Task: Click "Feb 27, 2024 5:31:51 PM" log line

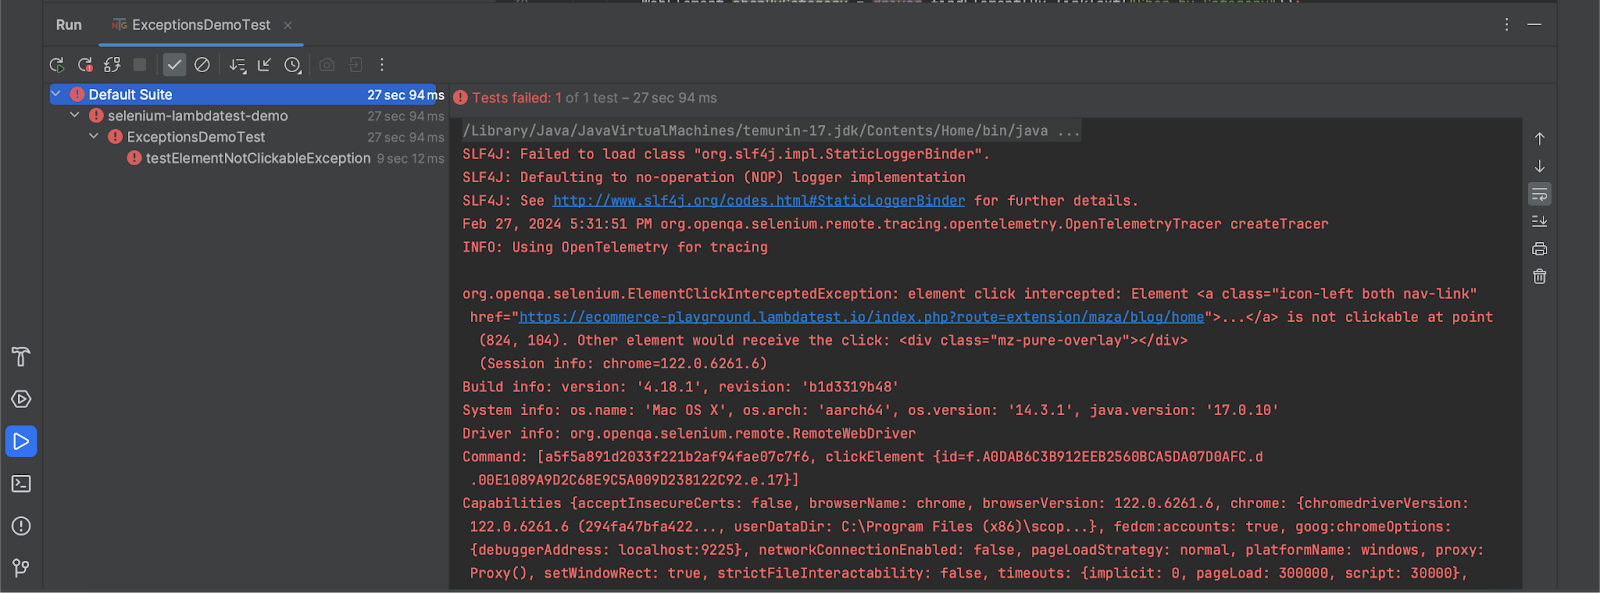Action: (x=895, y=224)
